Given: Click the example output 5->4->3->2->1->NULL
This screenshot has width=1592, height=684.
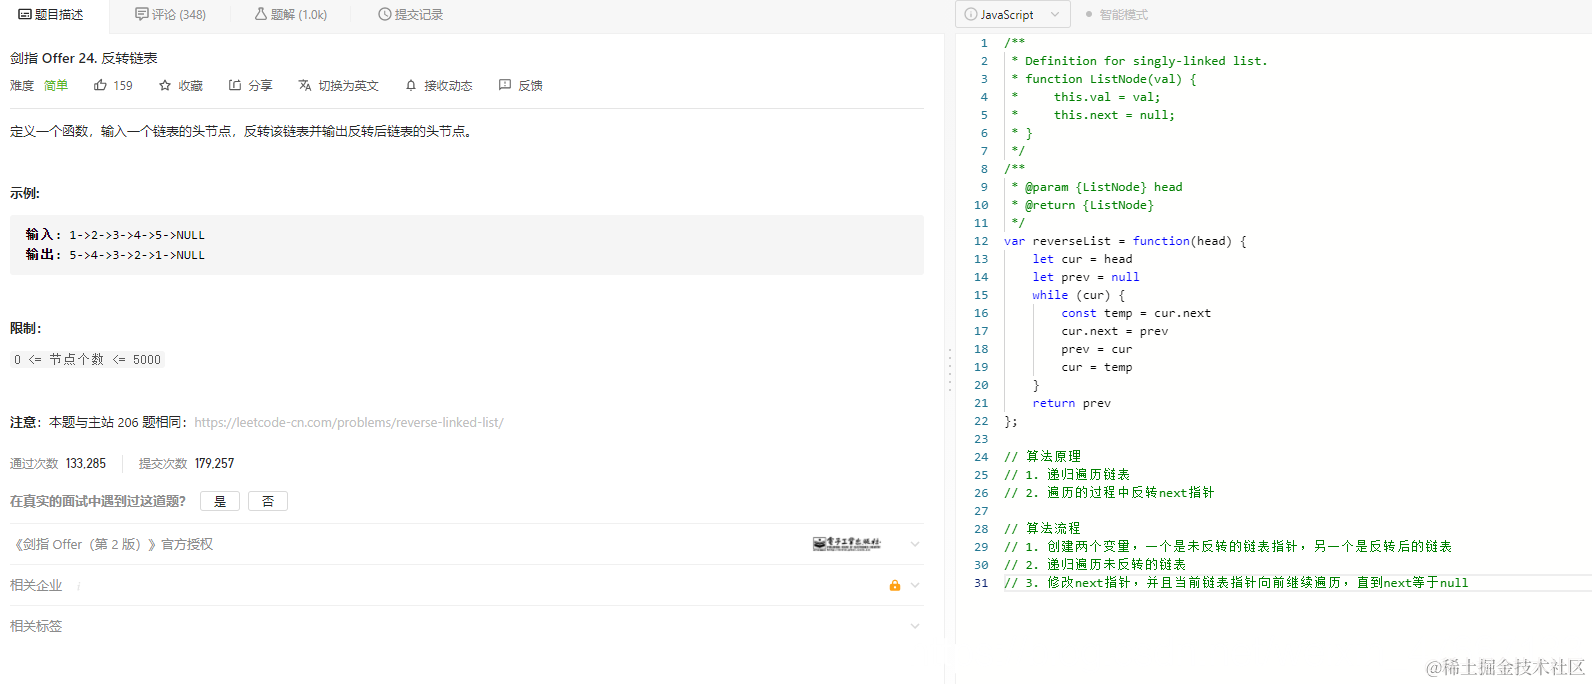Looking at the screenshot, I should point(136,256).
